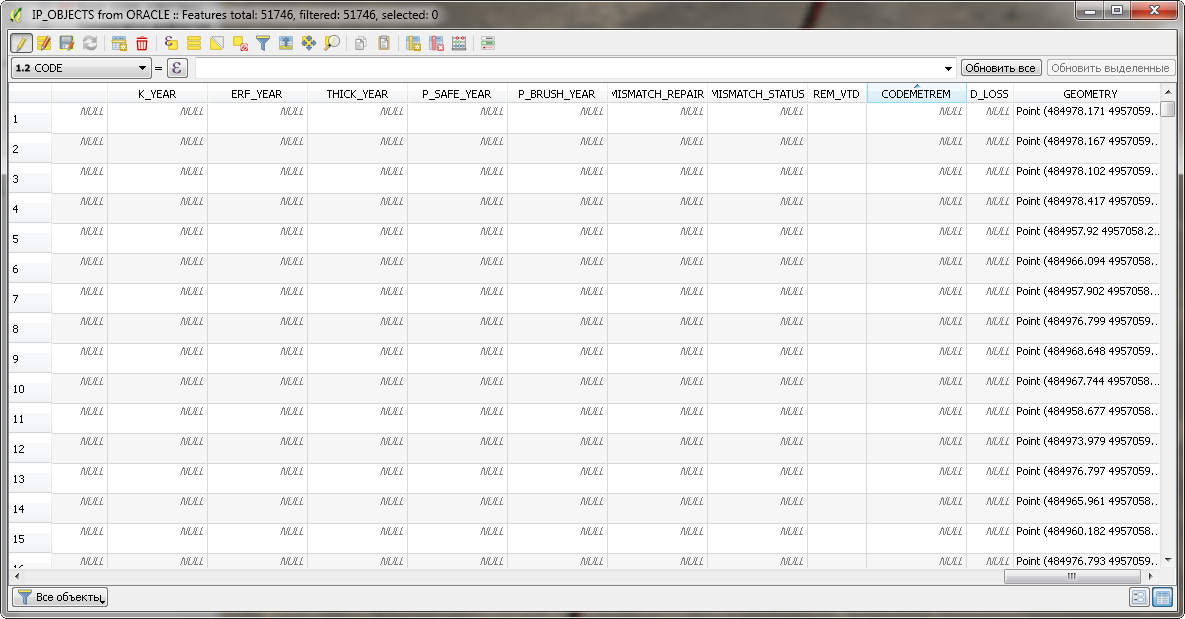
Task: Click the red Delete selected features icon
Action: 142,43
